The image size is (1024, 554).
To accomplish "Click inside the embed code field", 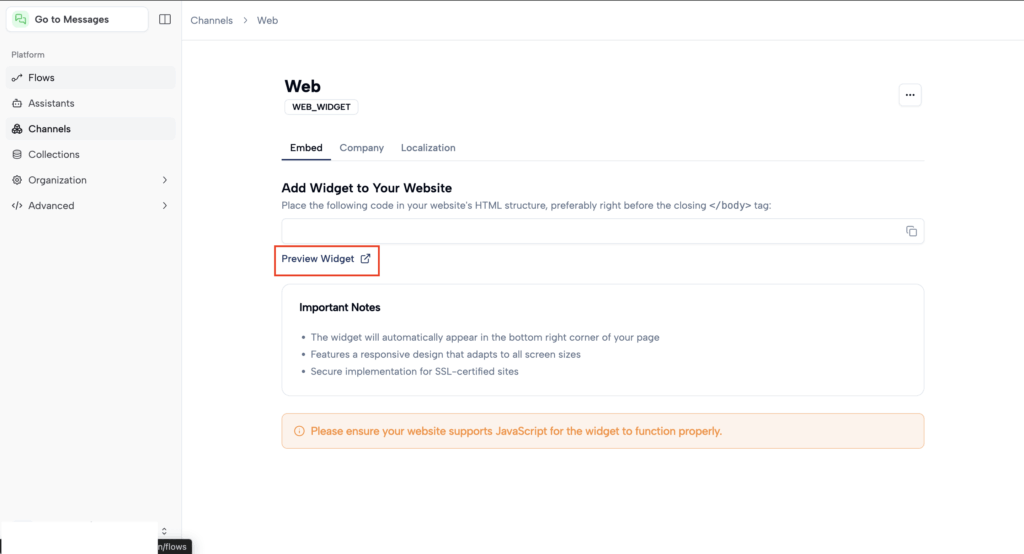I will coord(590,231).
